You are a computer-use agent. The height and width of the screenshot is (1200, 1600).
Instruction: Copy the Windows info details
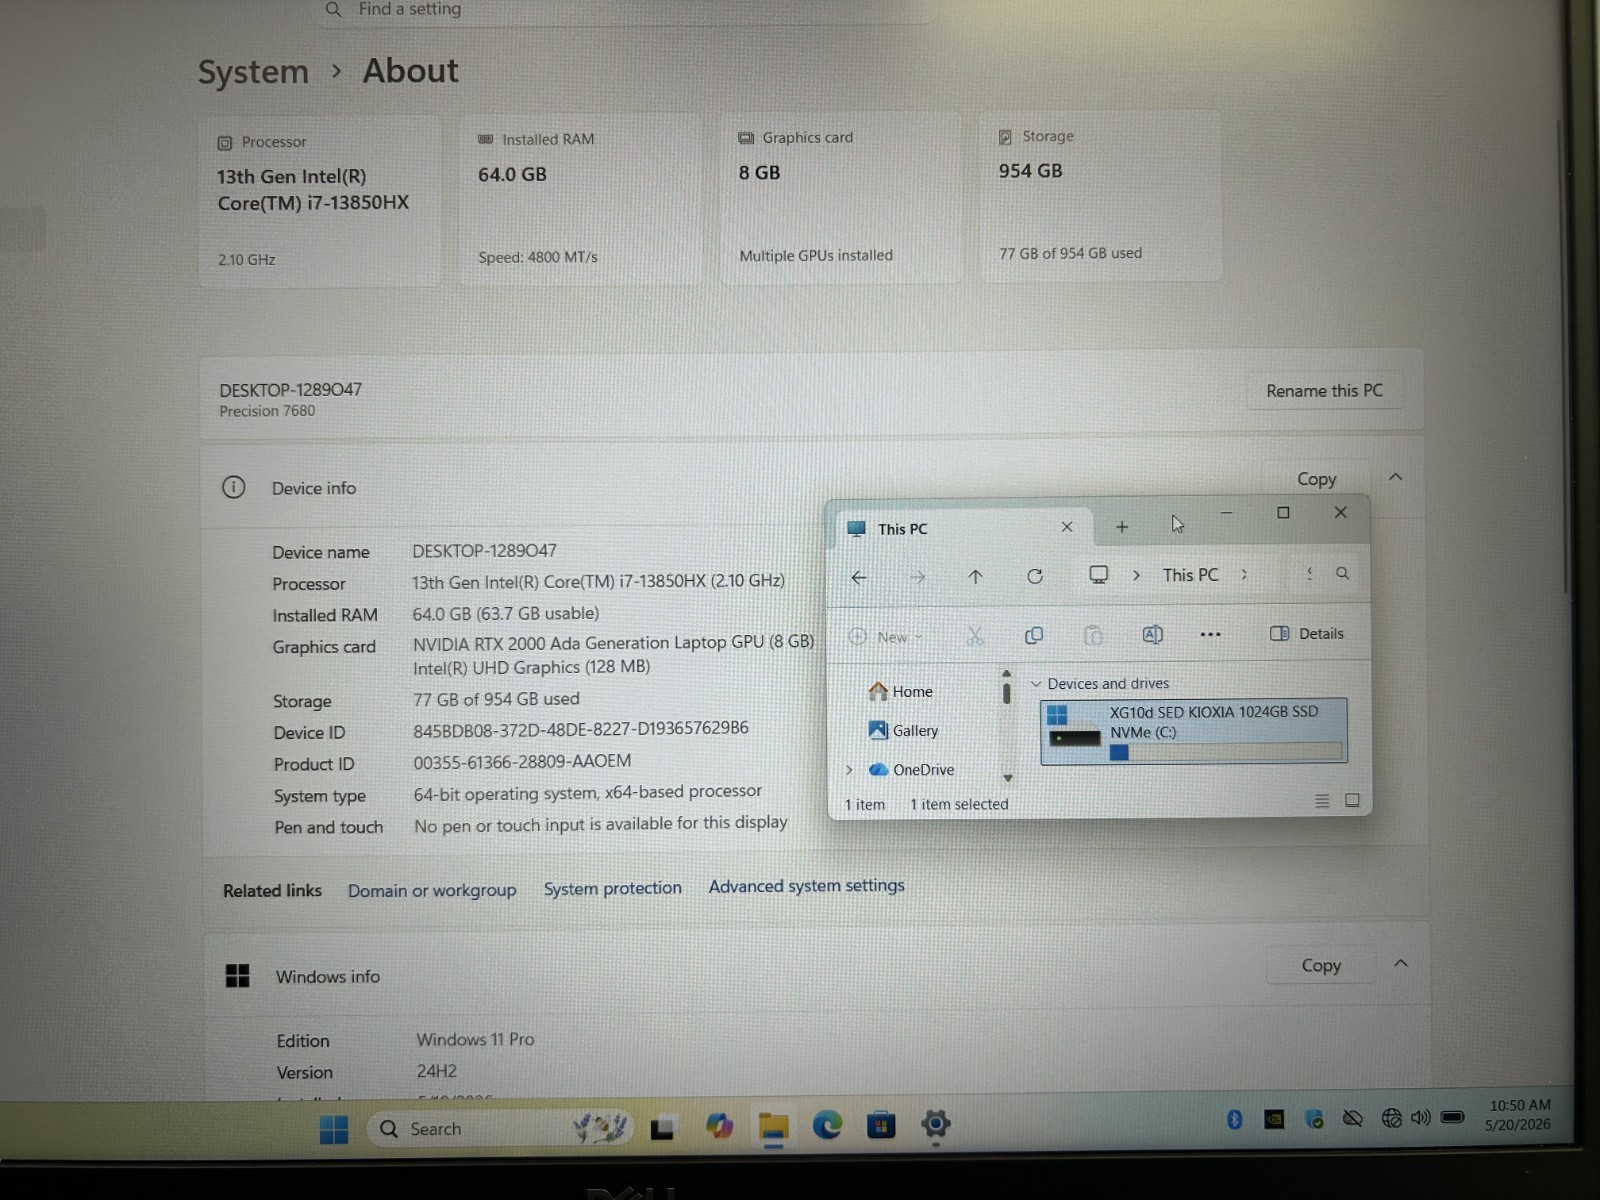click(x=1320, y=965)
